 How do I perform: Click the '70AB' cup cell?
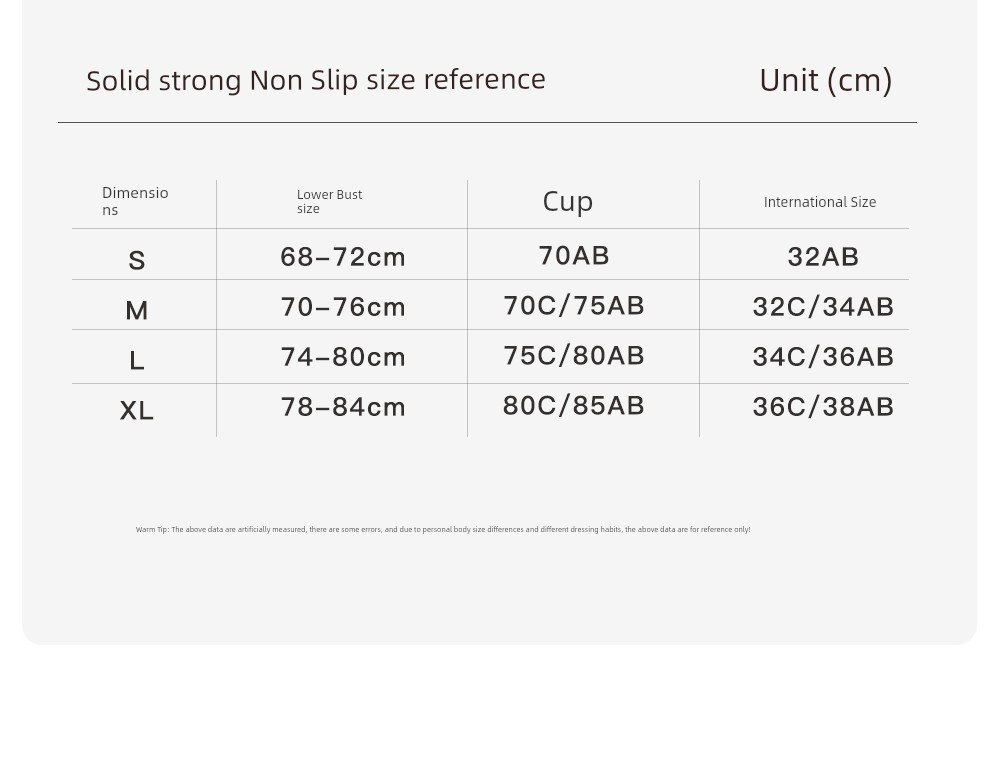[574, 255]
